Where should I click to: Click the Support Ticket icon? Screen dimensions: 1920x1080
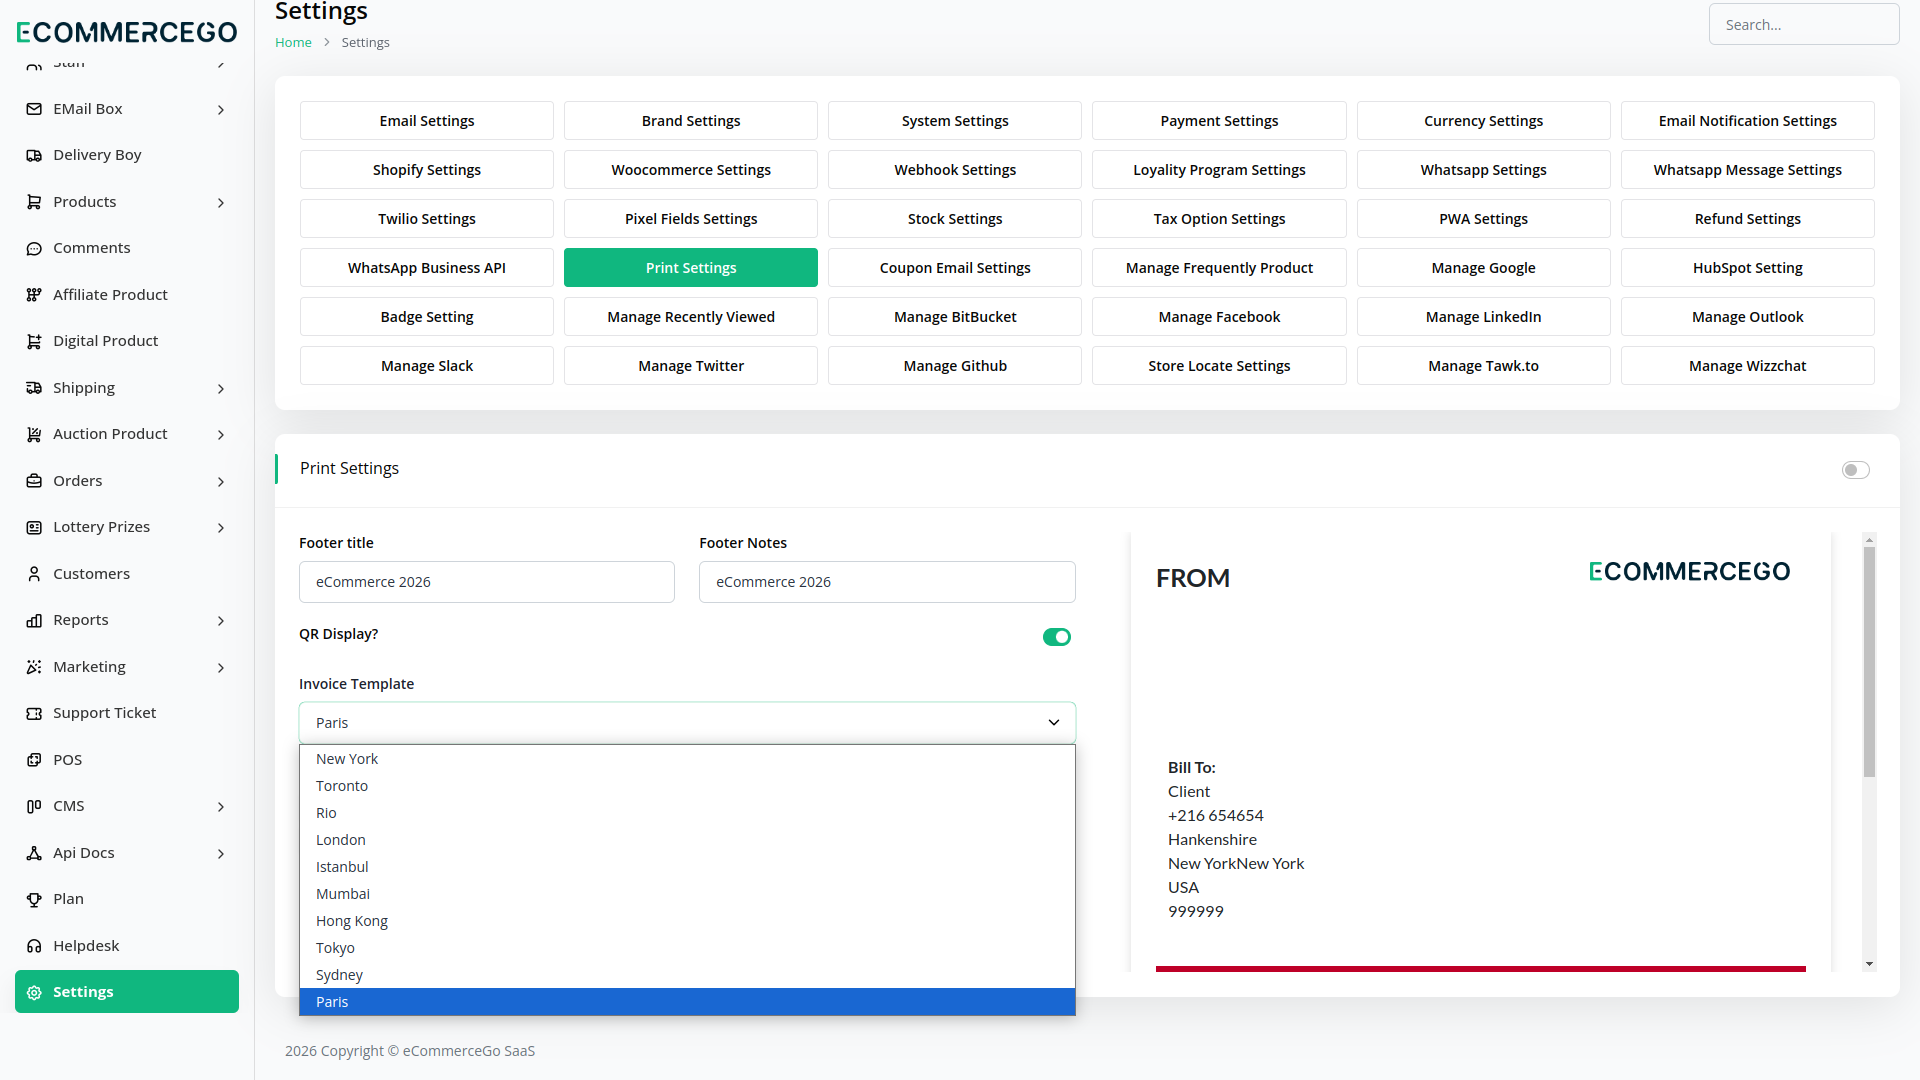(x=34, y=713)
